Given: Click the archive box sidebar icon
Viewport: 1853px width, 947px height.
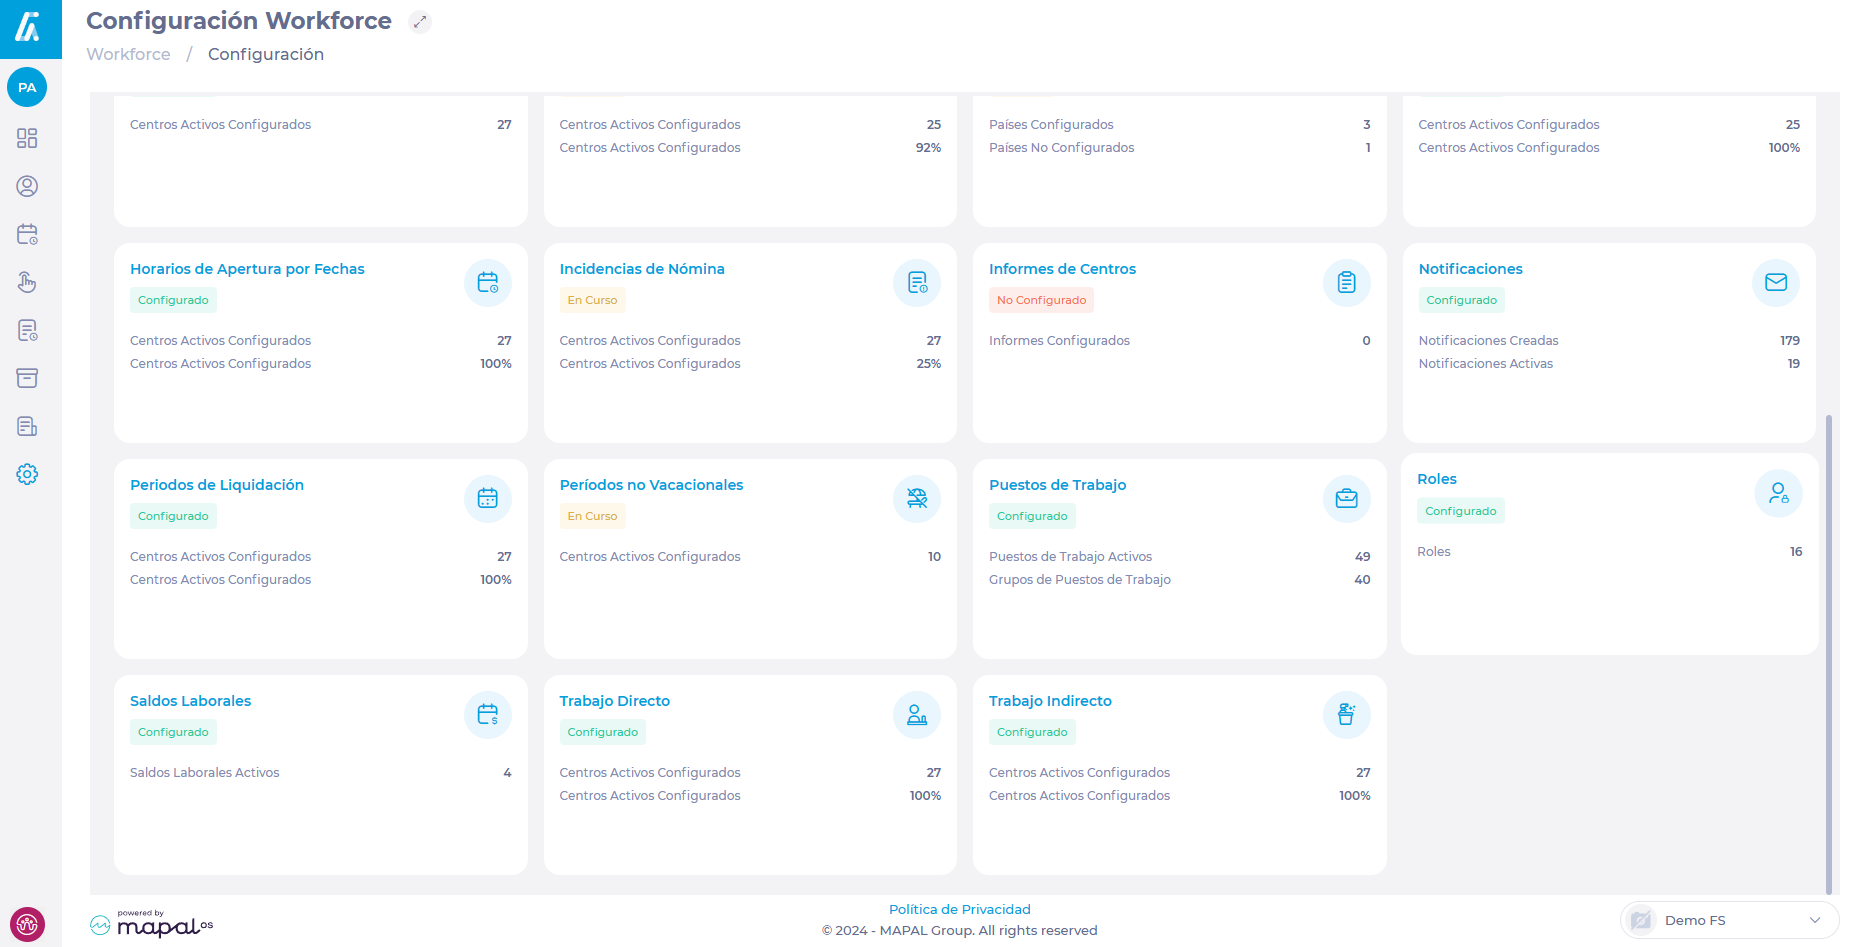Looking at the screenshot, I should click(x=27, y=378).
